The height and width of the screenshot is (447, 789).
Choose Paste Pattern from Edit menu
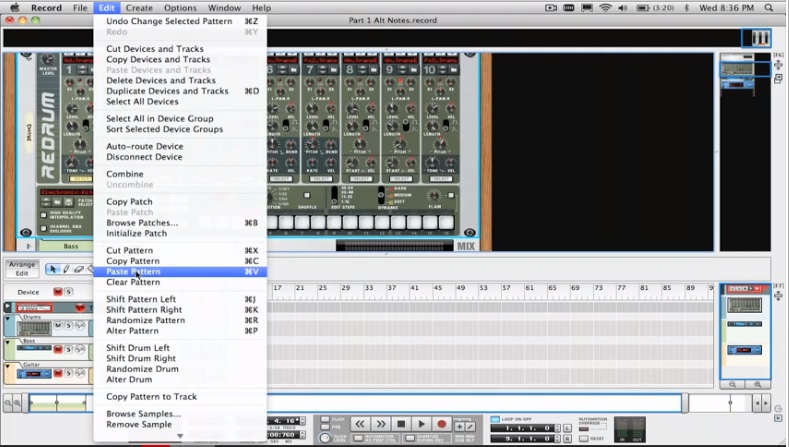point(132,272)
